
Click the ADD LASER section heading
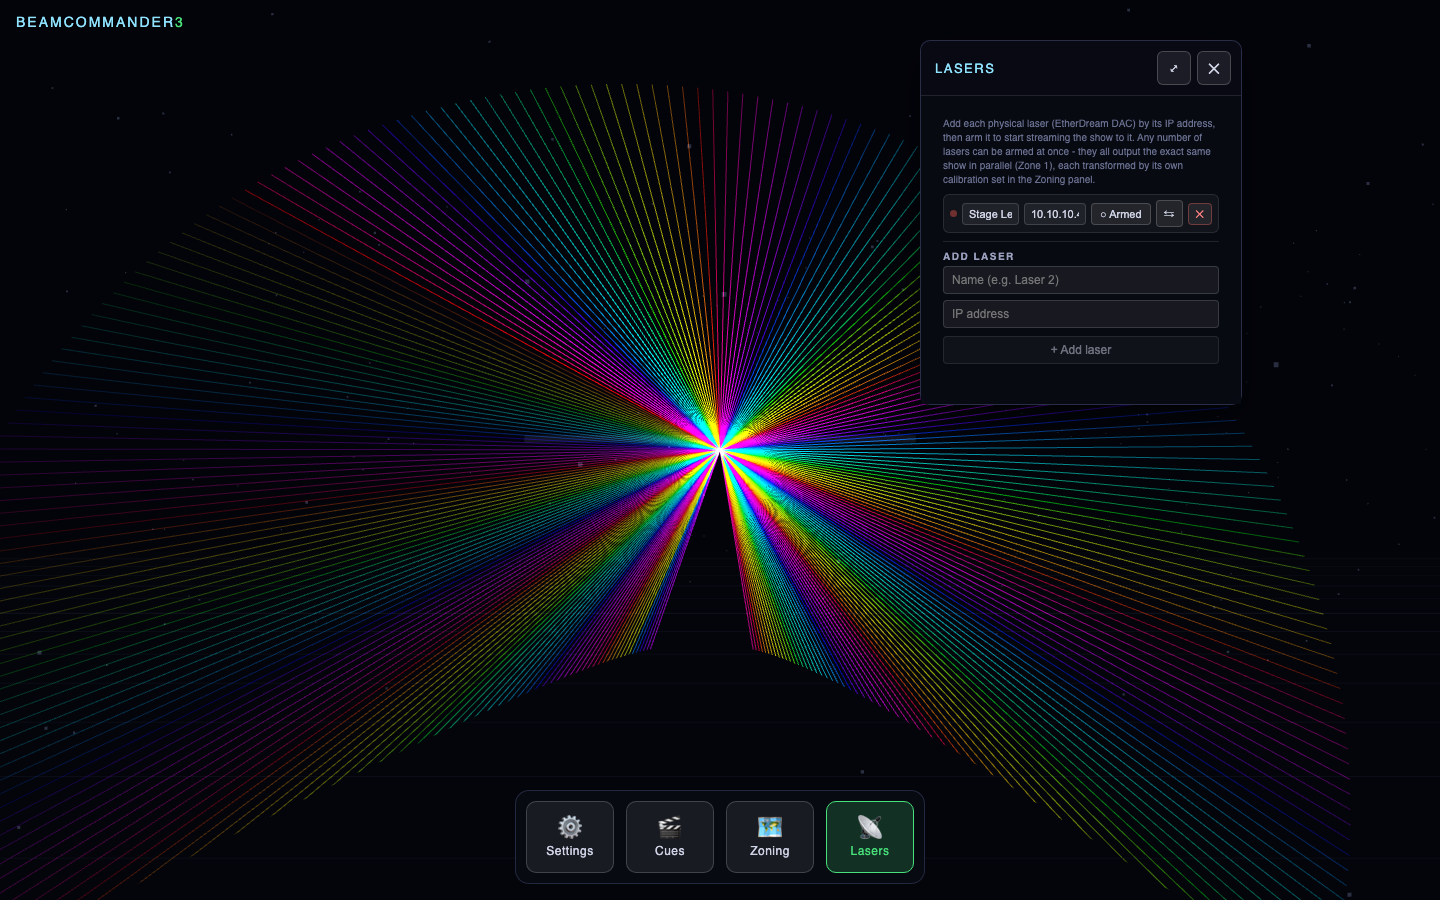978,256
